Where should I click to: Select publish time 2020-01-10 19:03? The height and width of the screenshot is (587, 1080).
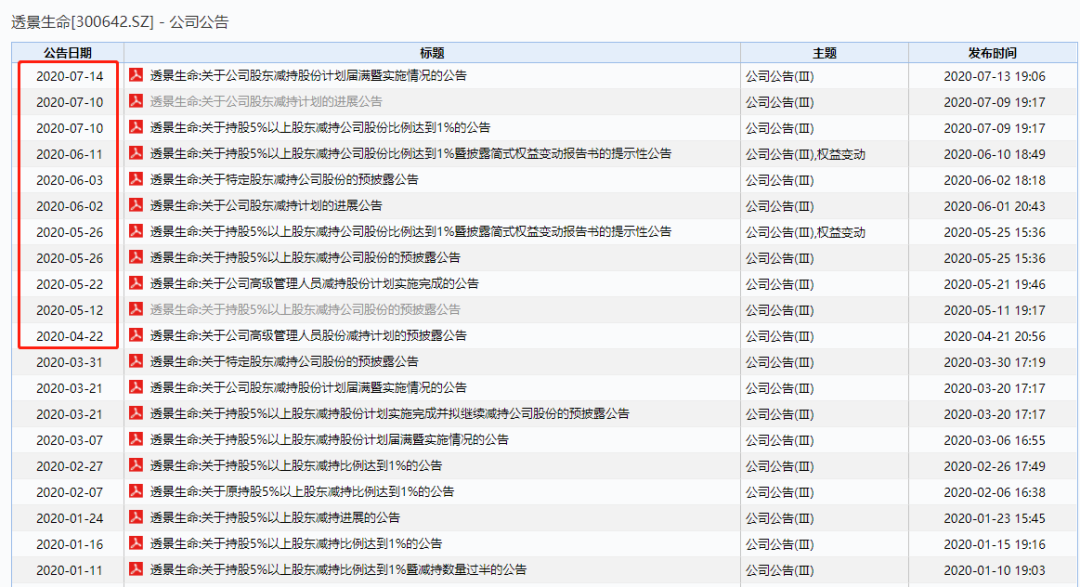[x=994, y=570]
